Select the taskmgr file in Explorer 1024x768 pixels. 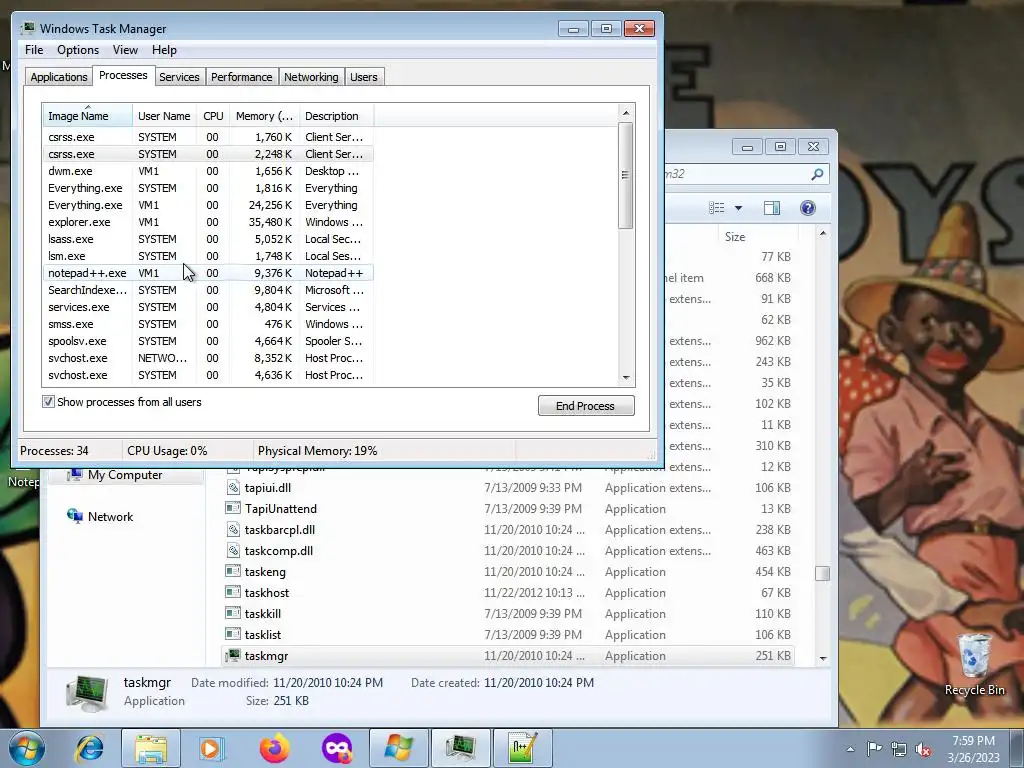click(508, 656)
